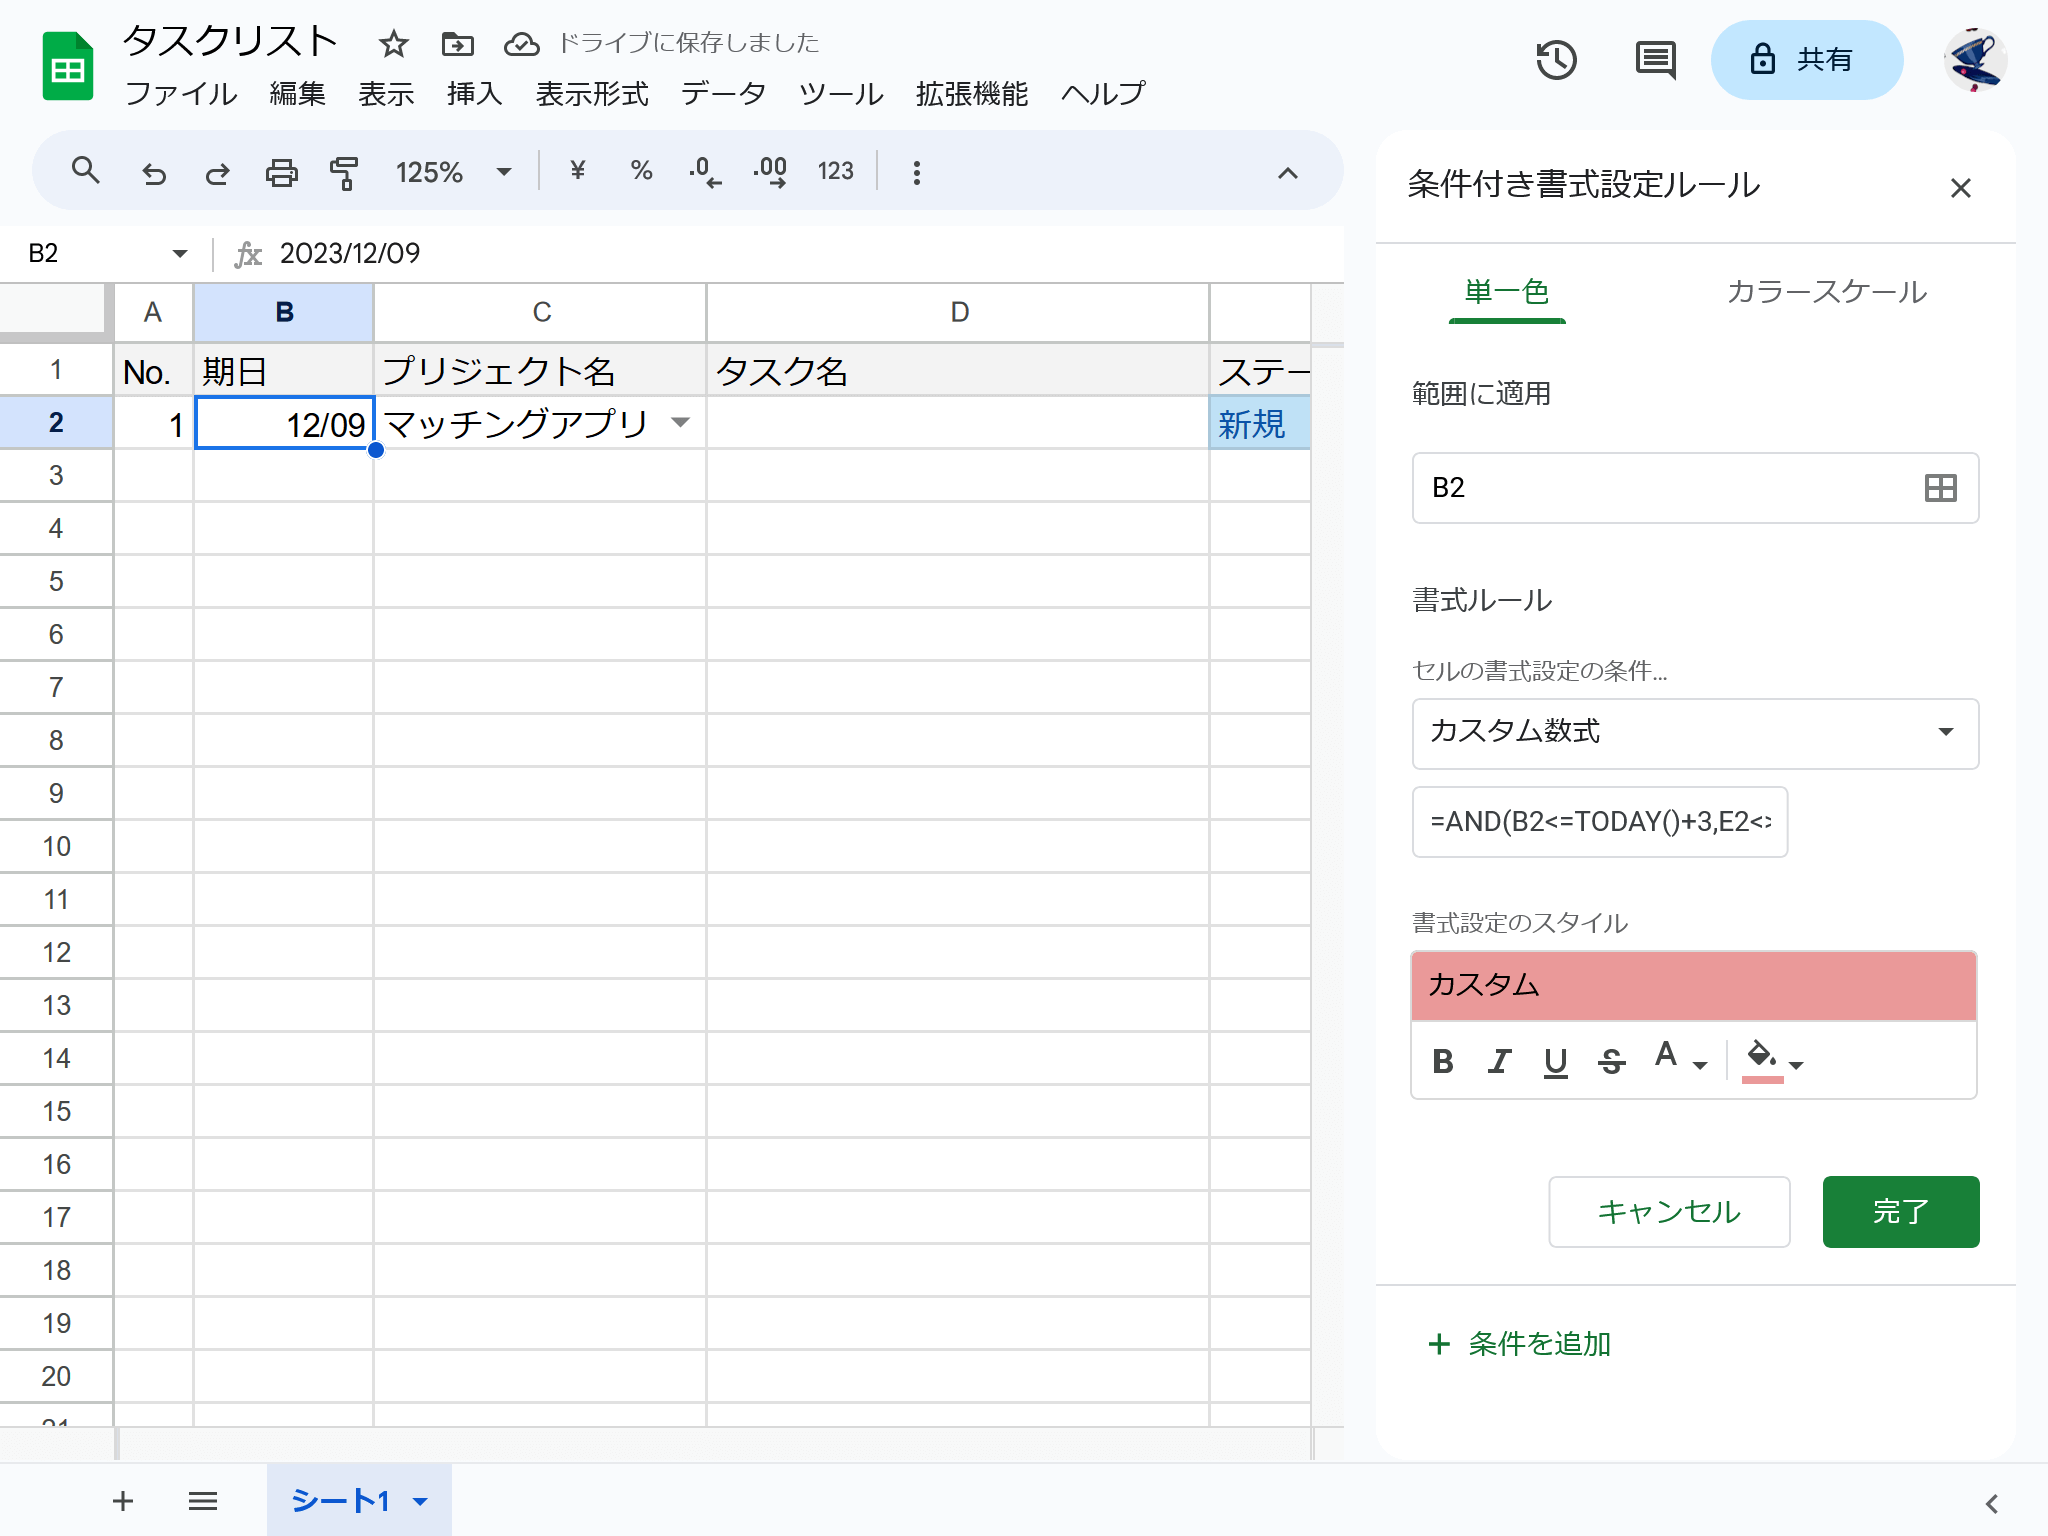Click the move to folder icon
This screenshot has height=1536, width=2048.
click(x=458, y=44)
